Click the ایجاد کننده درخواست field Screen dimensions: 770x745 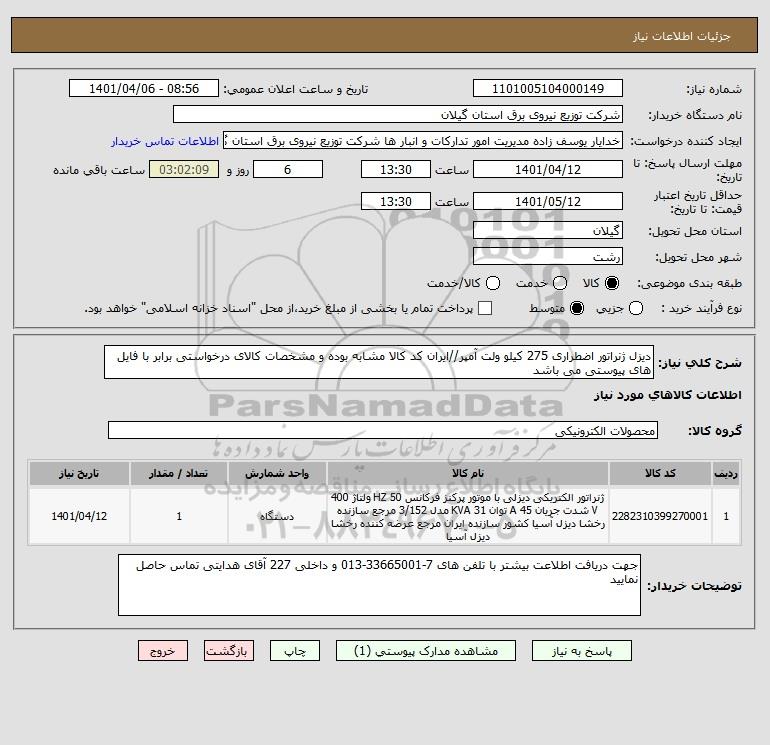point(423,141)
